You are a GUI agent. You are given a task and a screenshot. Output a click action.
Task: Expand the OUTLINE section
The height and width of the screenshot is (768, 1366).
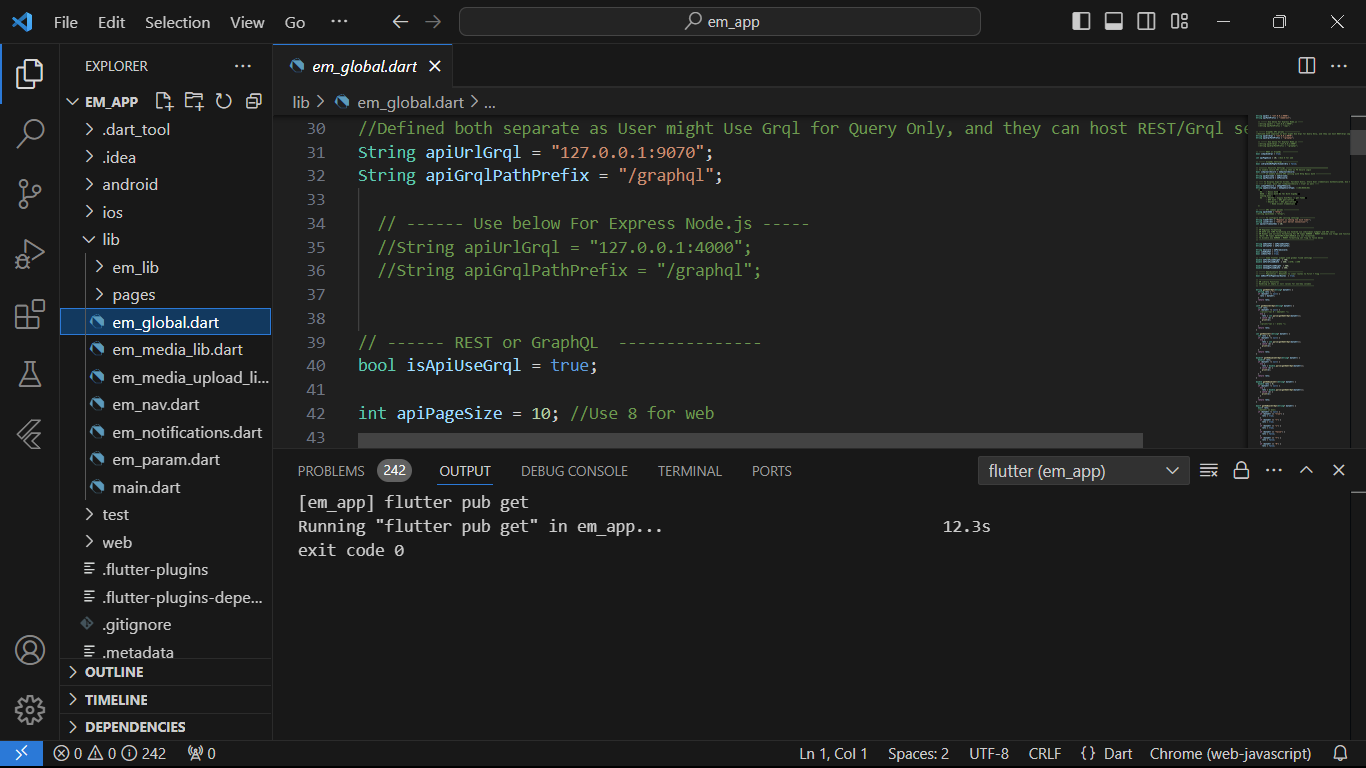coord(165,672)
